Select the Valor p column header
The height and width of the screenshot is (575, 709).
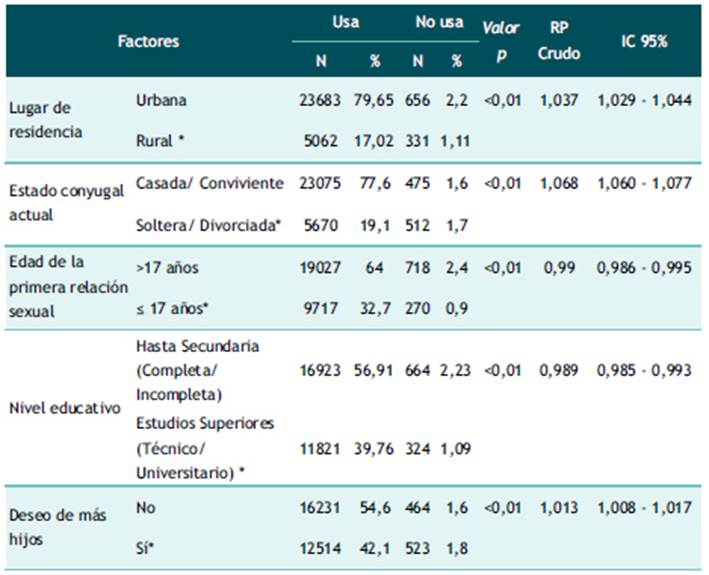pyautogui.click(x=501, y=41)
